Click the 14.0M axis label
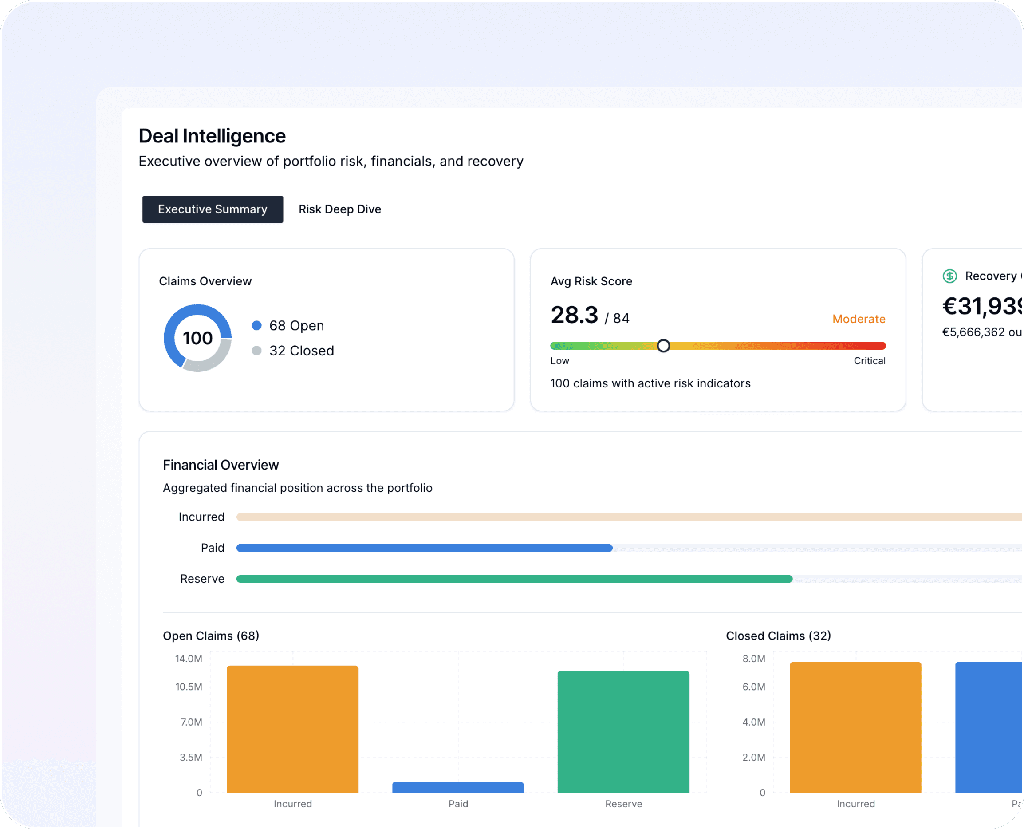The height and width of the screenshot is (829, 1024). pos(189,658)
